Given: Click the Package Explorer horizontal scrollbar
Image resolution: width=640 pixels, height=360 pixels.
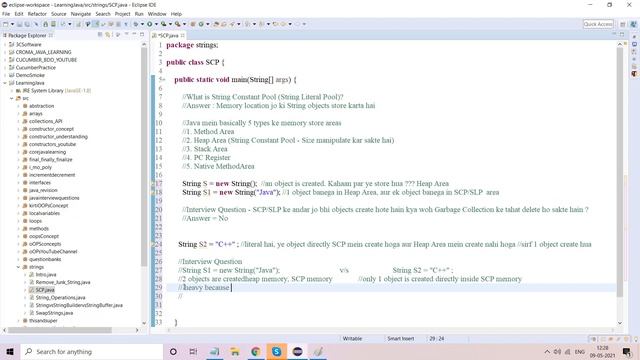Looking at the screenshot, I should pos(60,330).
